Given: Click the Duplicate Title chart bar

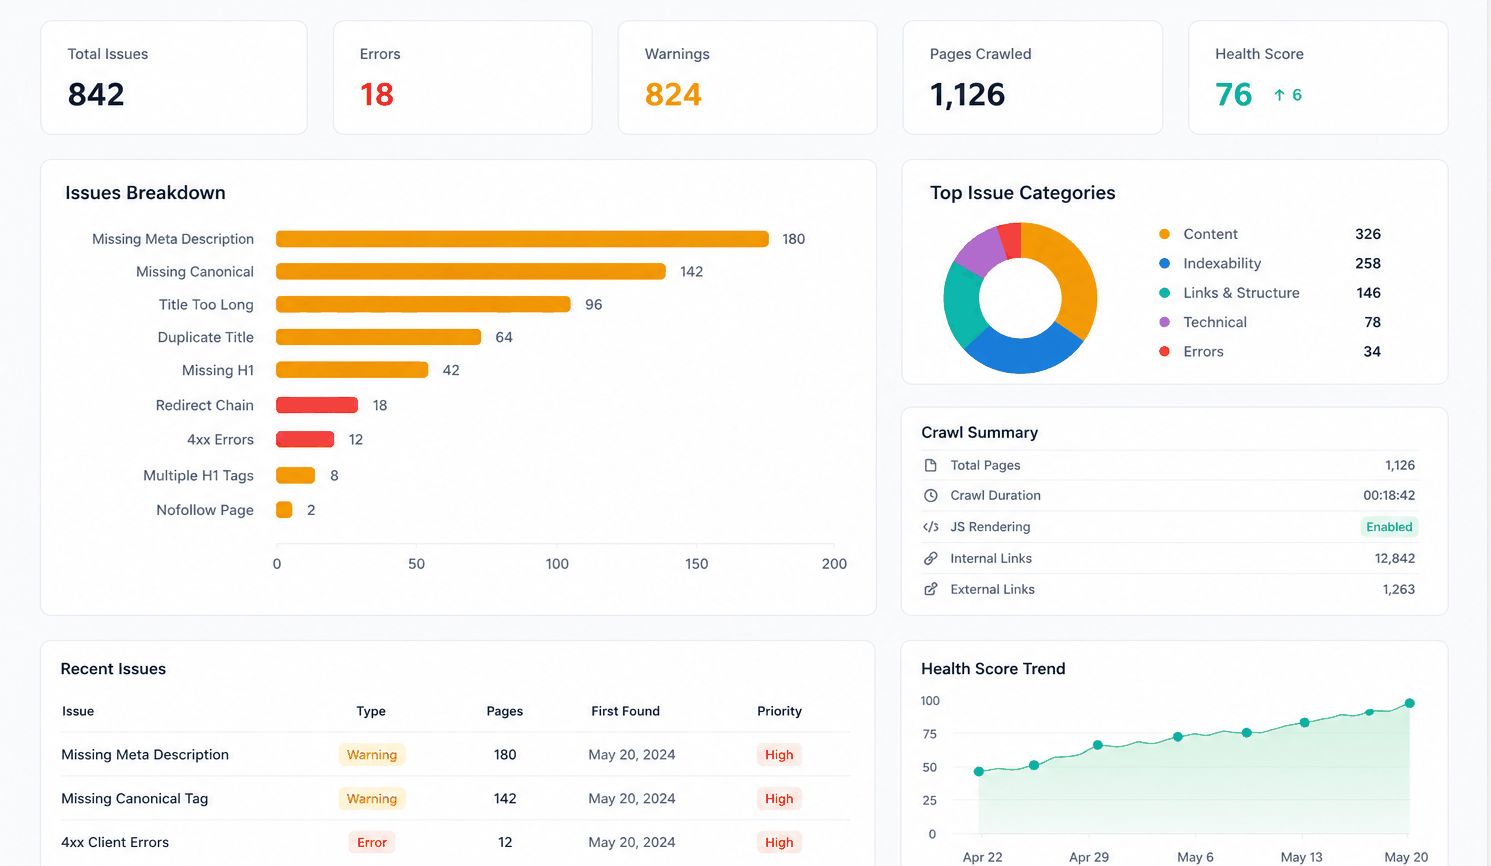Looking at the screenshot, I should (x=379, y=337).
